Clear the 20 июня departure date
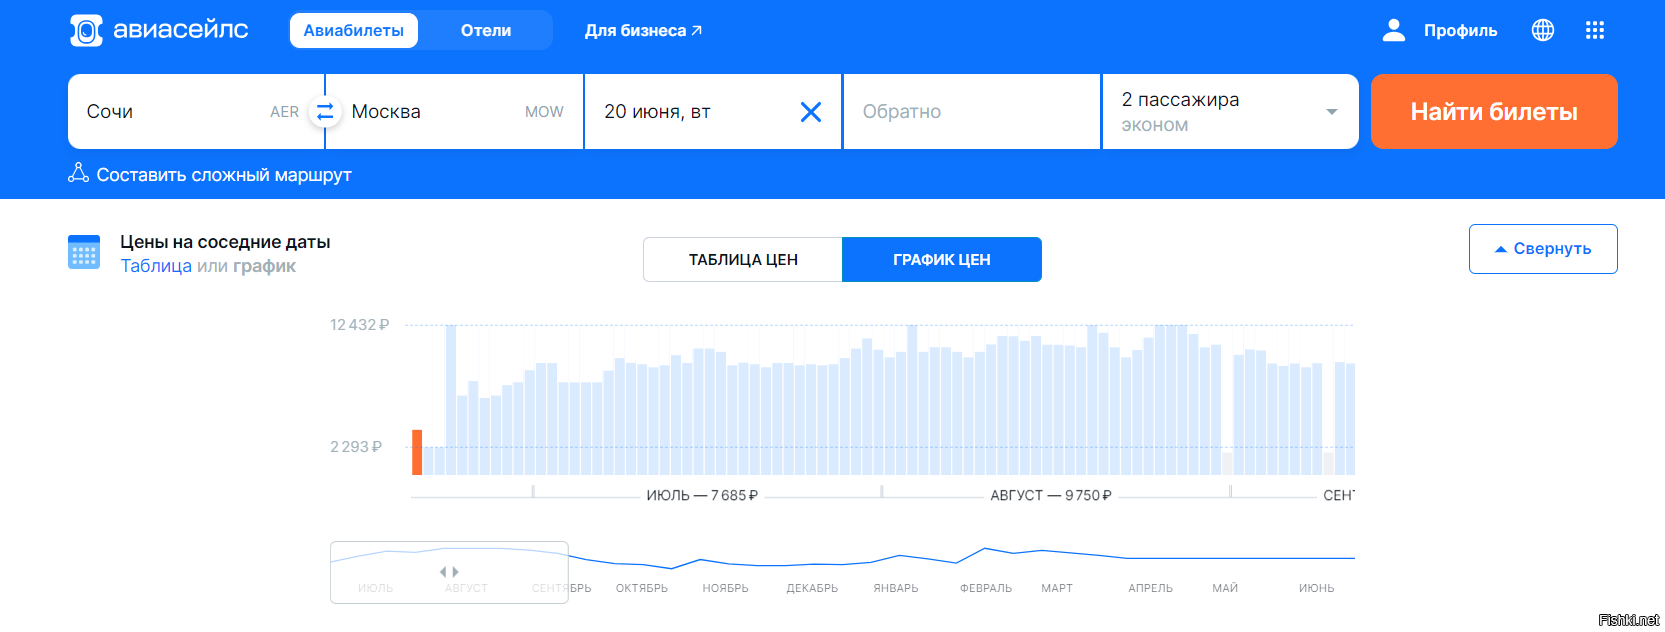 [811, 112]
